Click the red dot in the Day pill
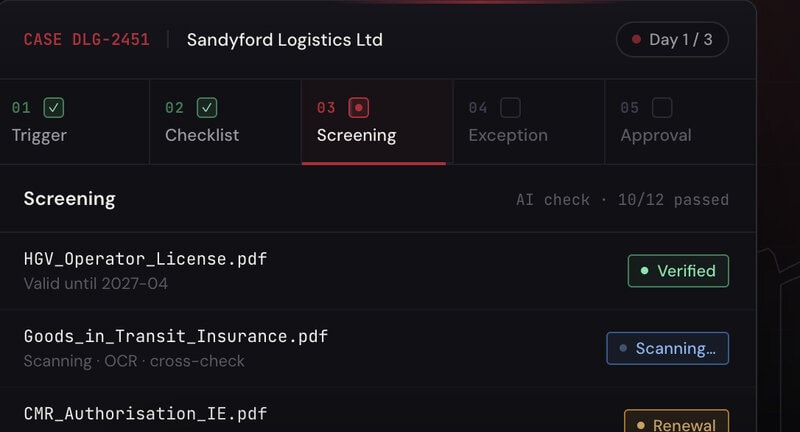This screenshot has height=432, width=800. click(636, 39)
